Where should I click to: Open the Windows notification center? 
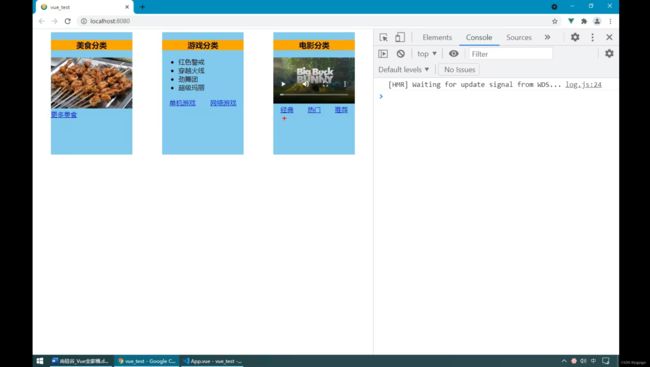click(x=606, y=361)
